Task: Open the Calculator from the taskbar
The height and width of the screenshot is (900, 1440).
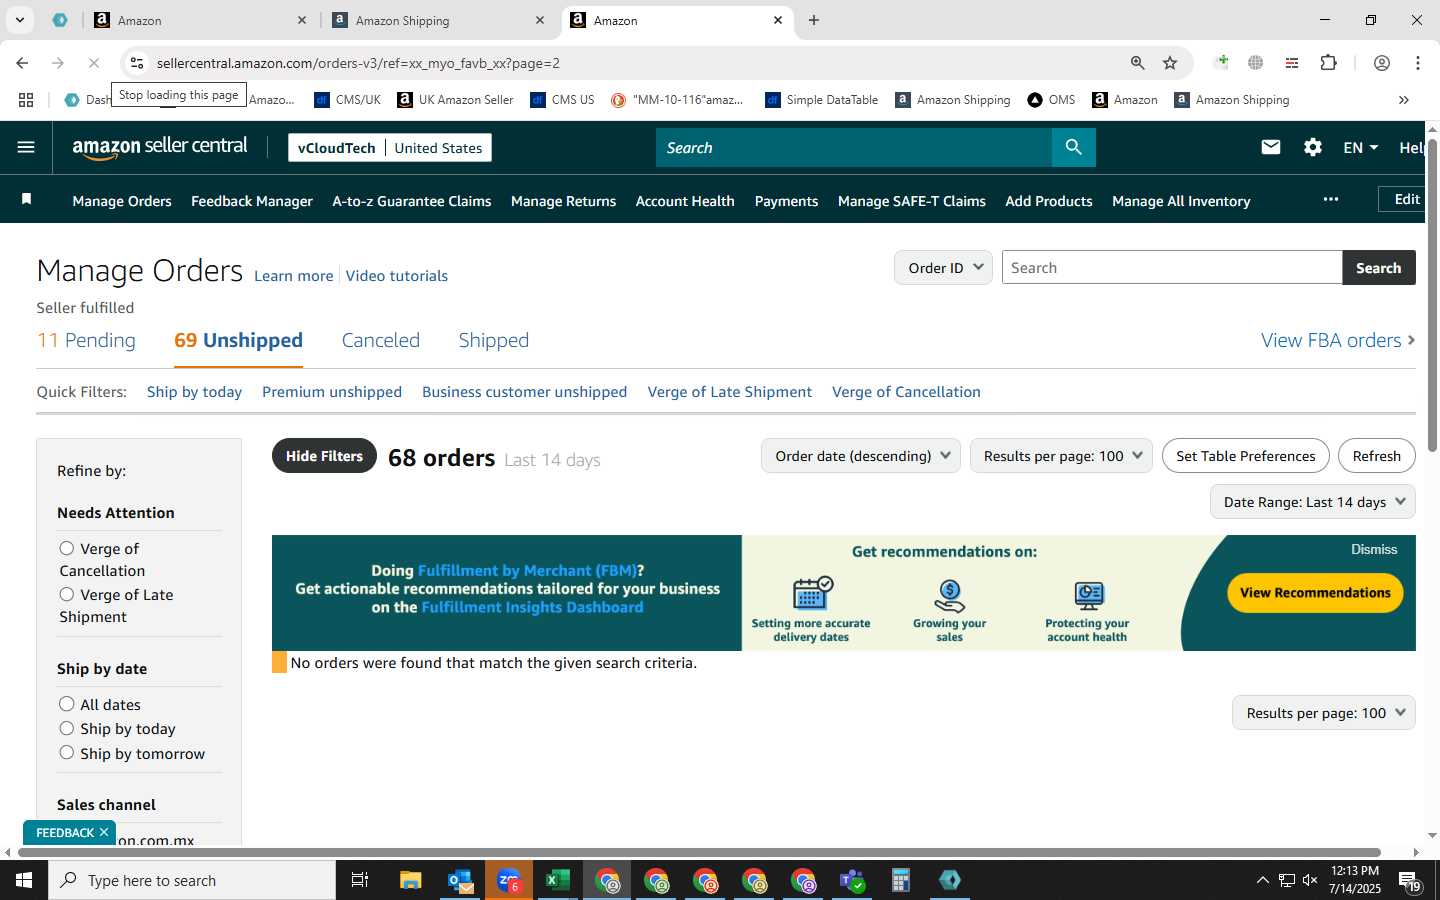Action: (901, 880)
